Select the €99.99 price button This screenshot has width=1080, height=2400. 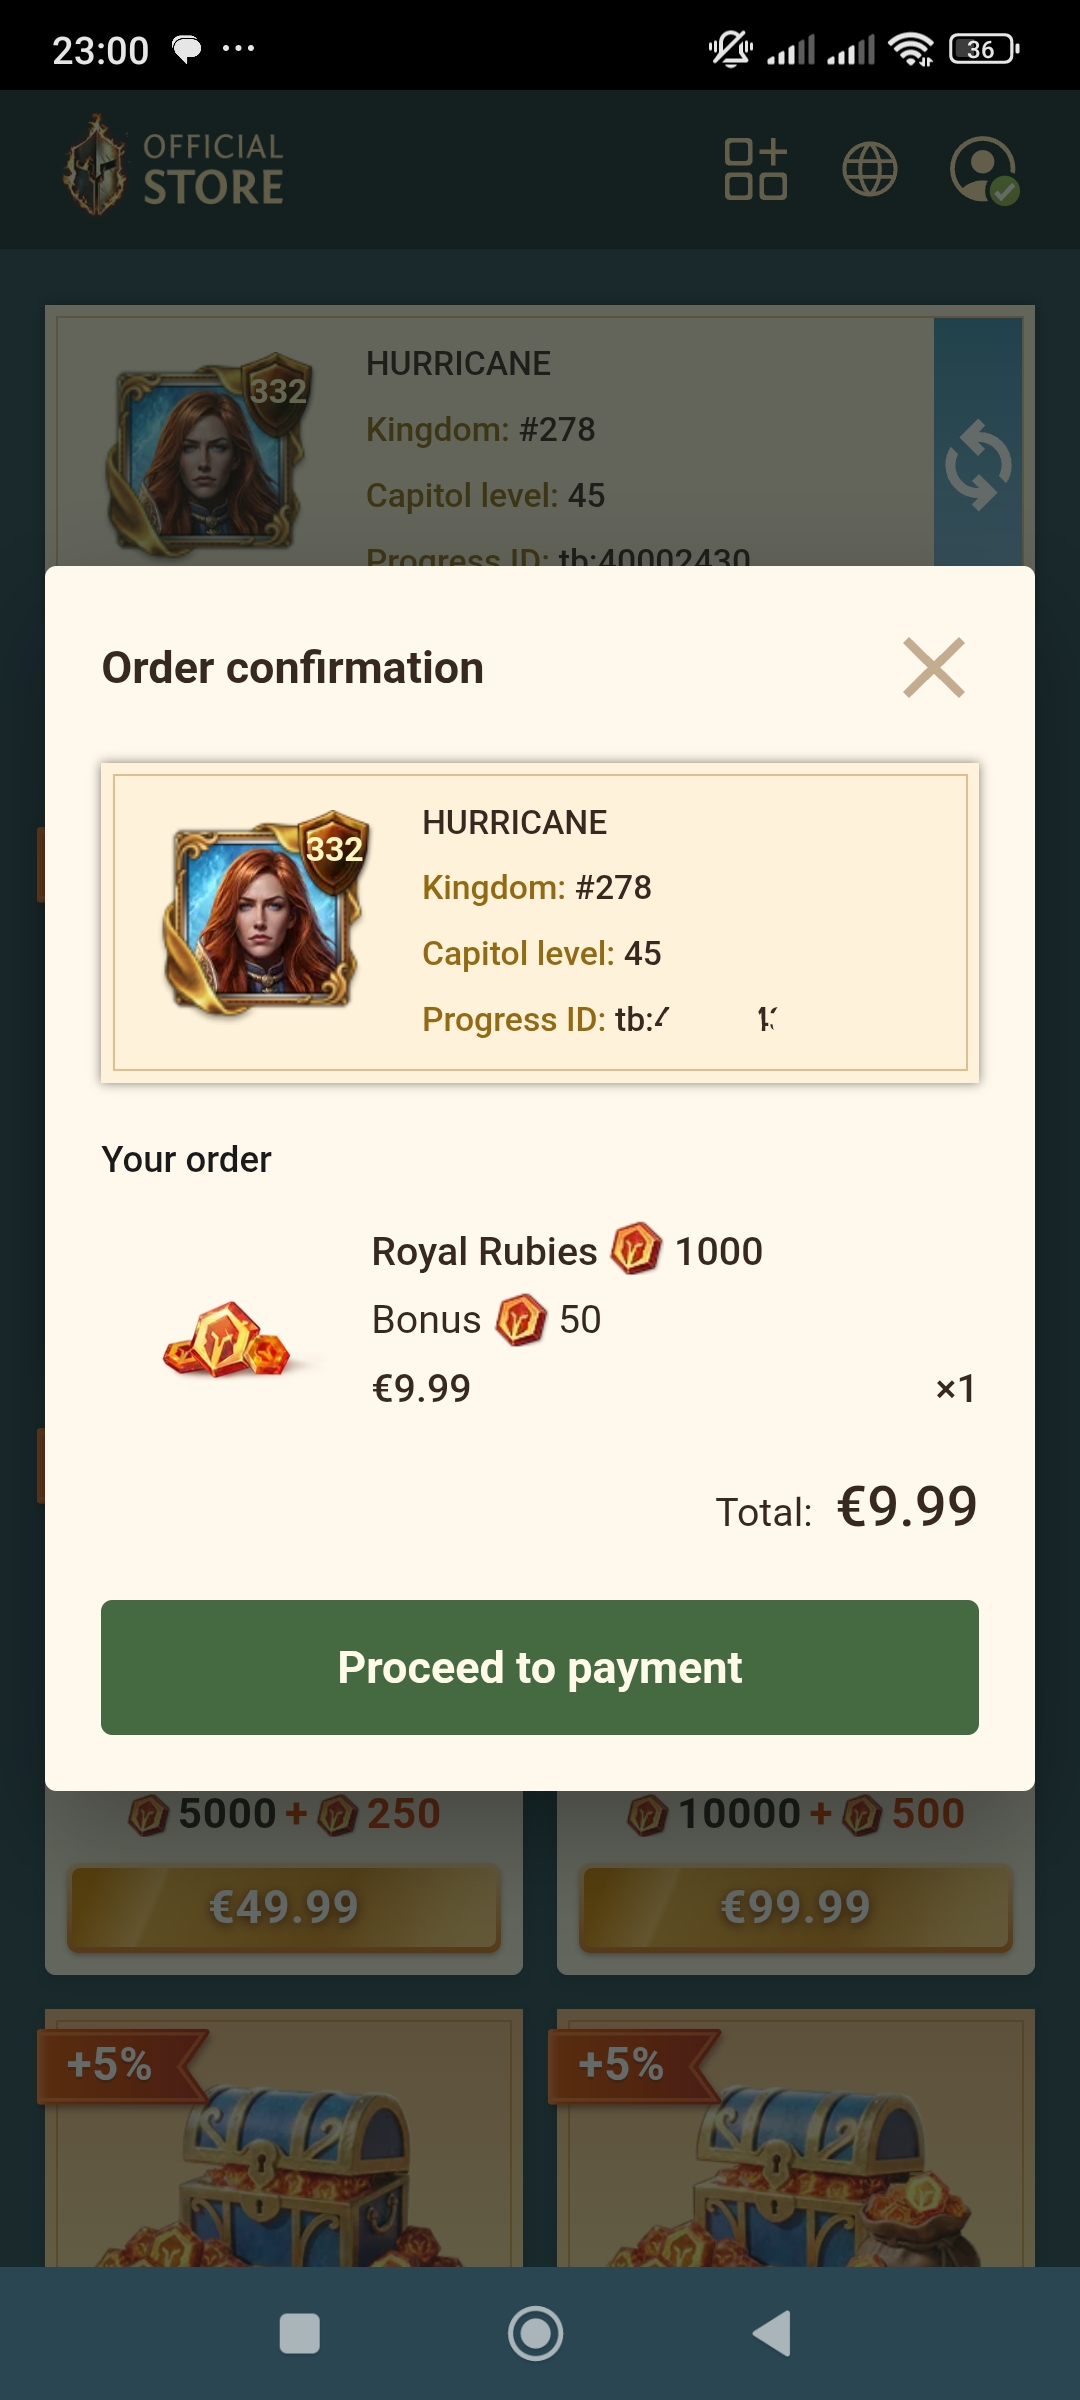click(796, 1907)
